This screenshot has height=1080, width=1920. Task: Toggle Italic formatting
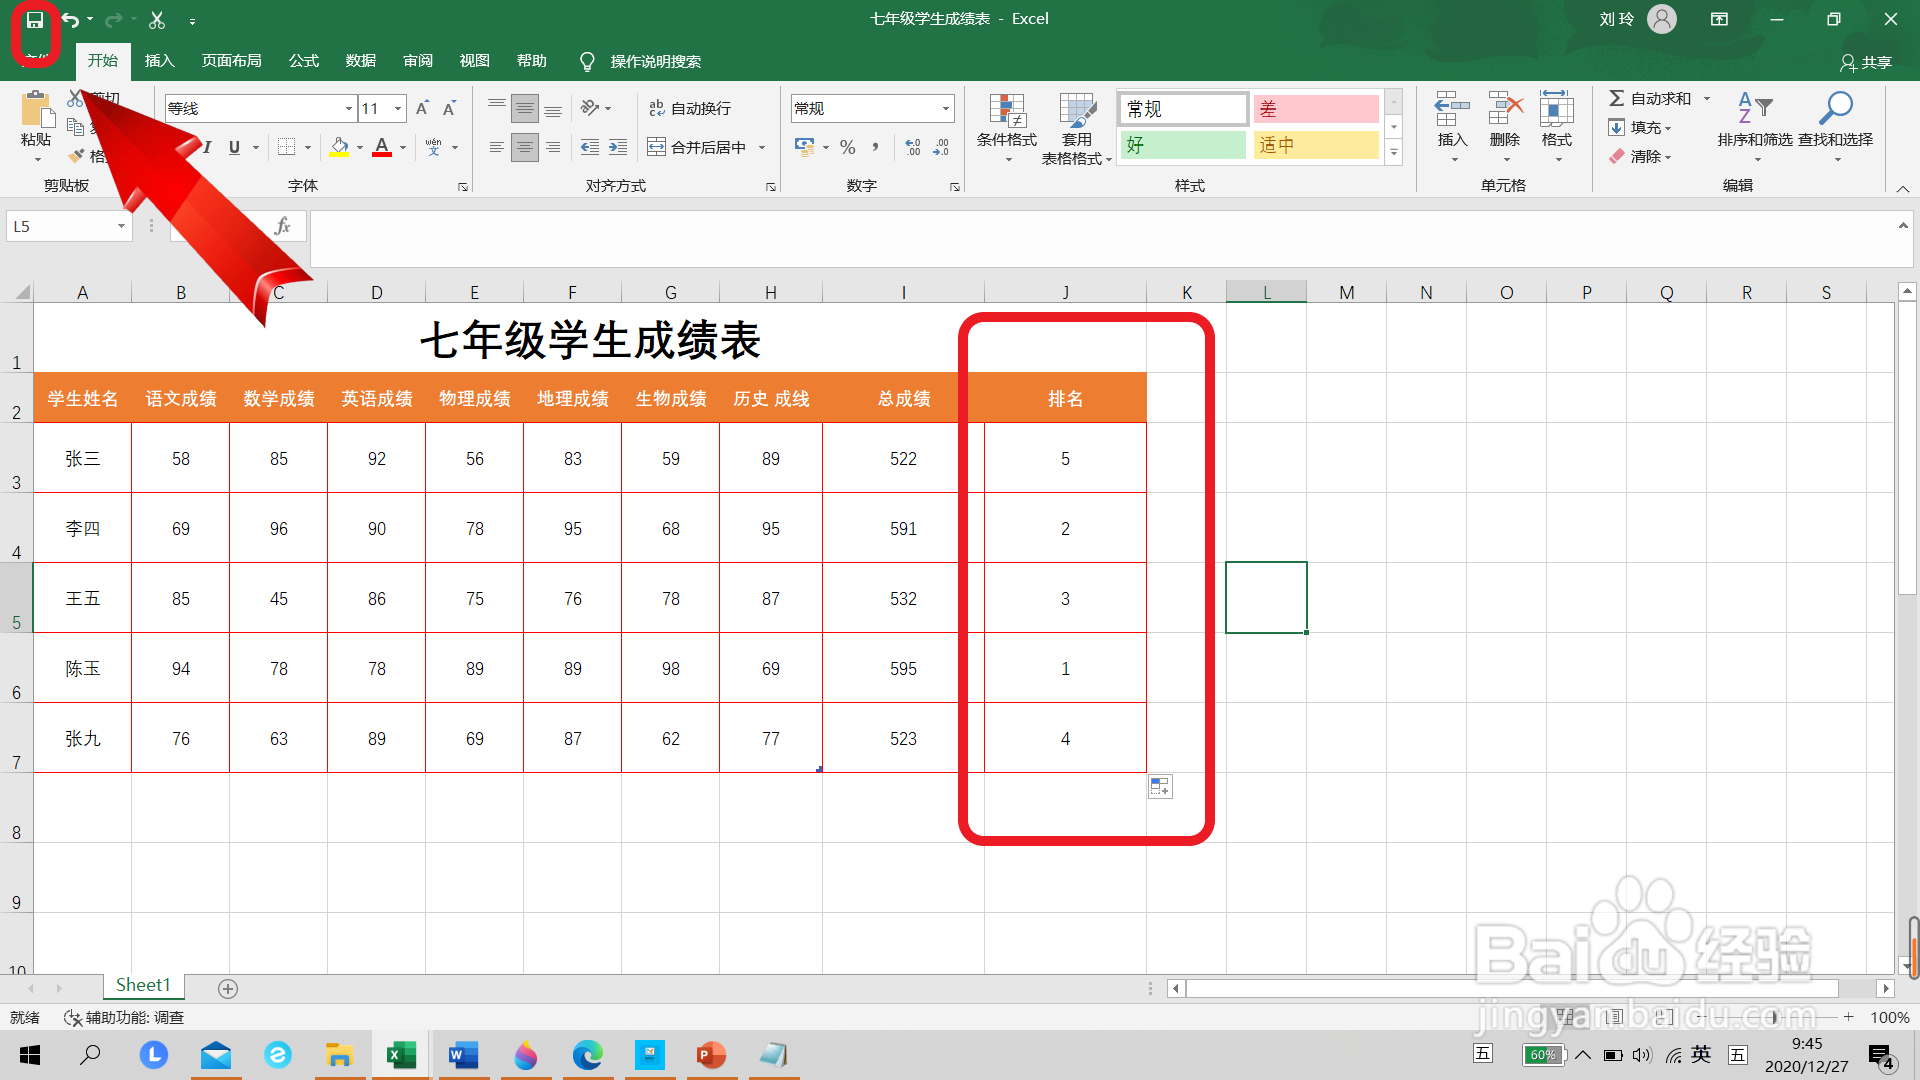pos(207,147)
